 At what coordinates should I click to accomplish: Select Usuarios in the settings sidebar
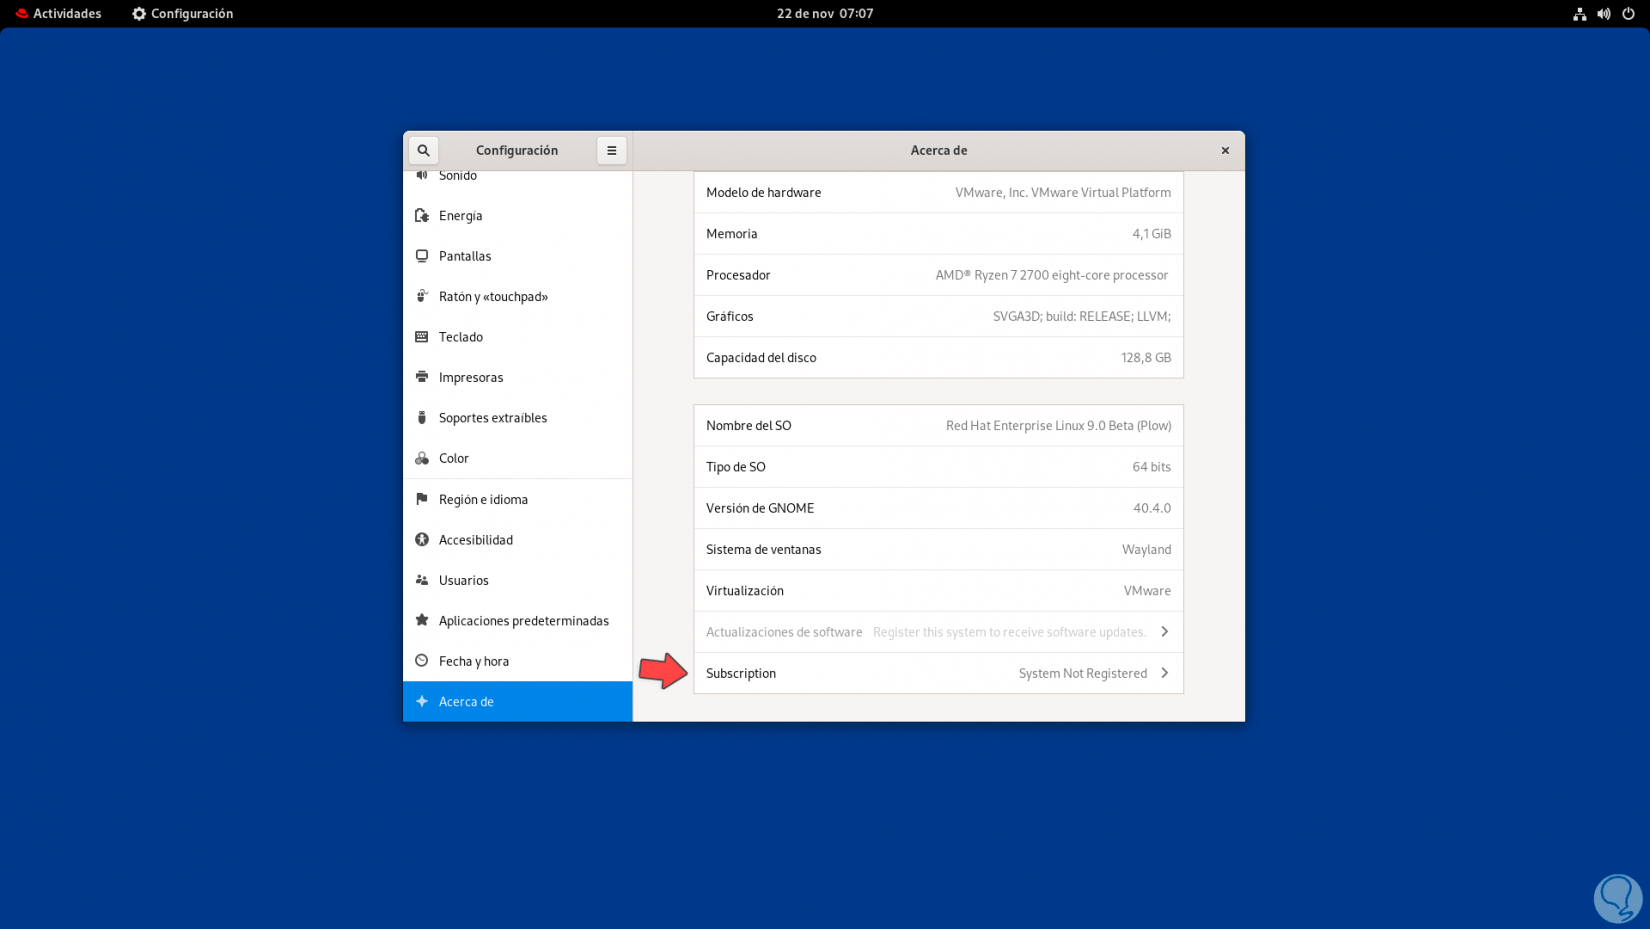tap(518, 580)
